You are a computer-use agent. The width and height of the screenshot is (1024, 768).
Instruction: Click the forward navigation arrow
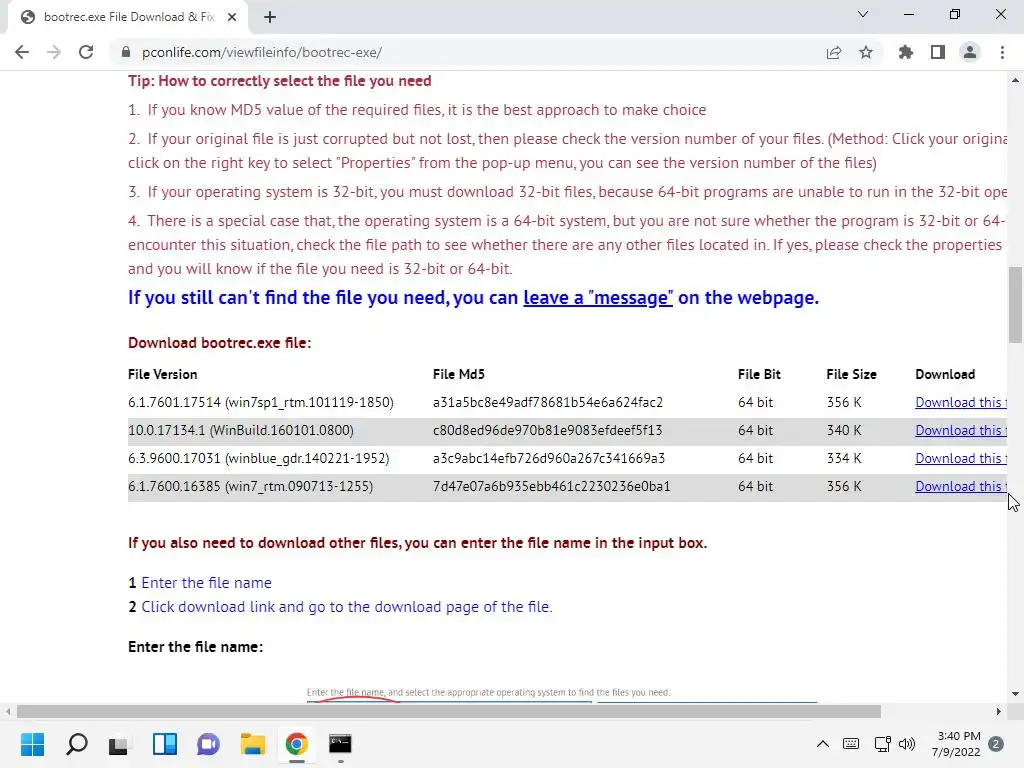(x=54, y=52)
